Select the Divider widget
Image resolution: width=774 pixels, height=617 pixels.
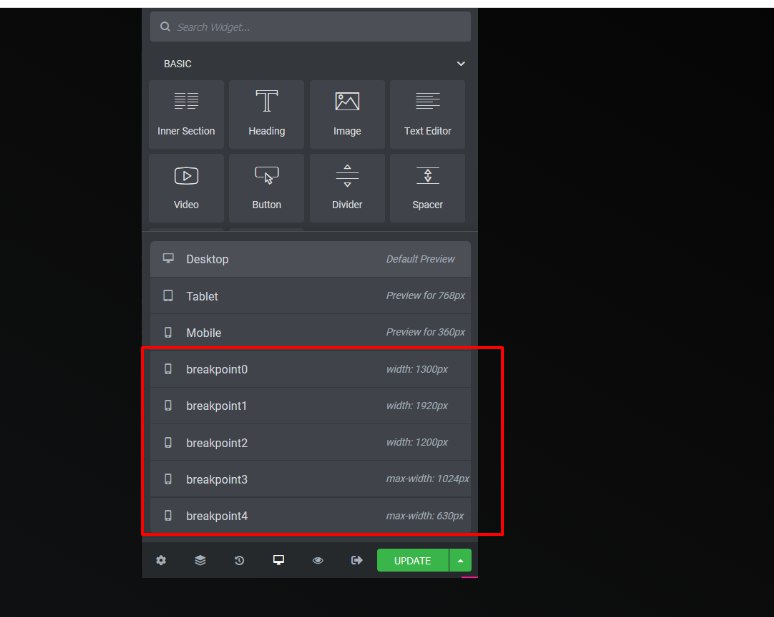(x=347, y=188)
